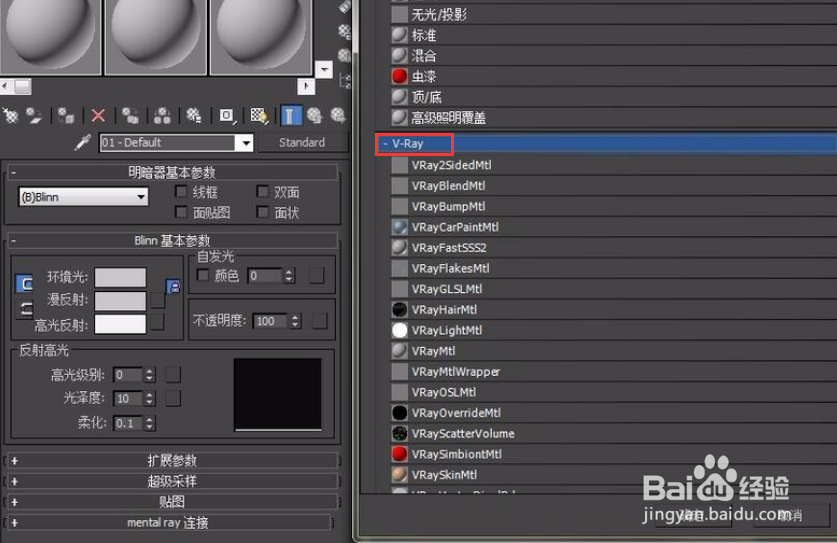The image size is (837, 543).
Task: Collapse the Blinn 基本参数 rollout
Action: [x=171, y=241]
